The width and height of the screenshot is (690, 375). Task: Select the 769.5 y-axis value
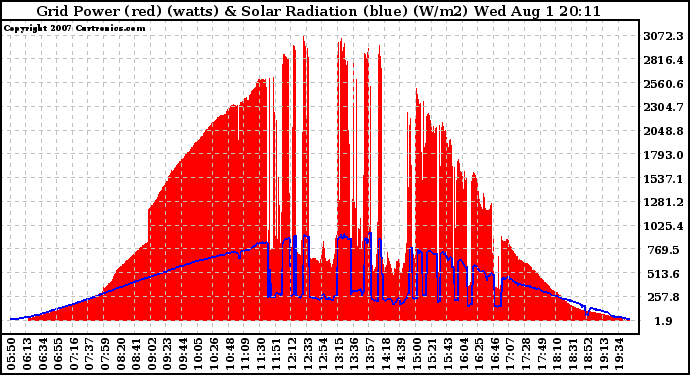pos(665,250)
